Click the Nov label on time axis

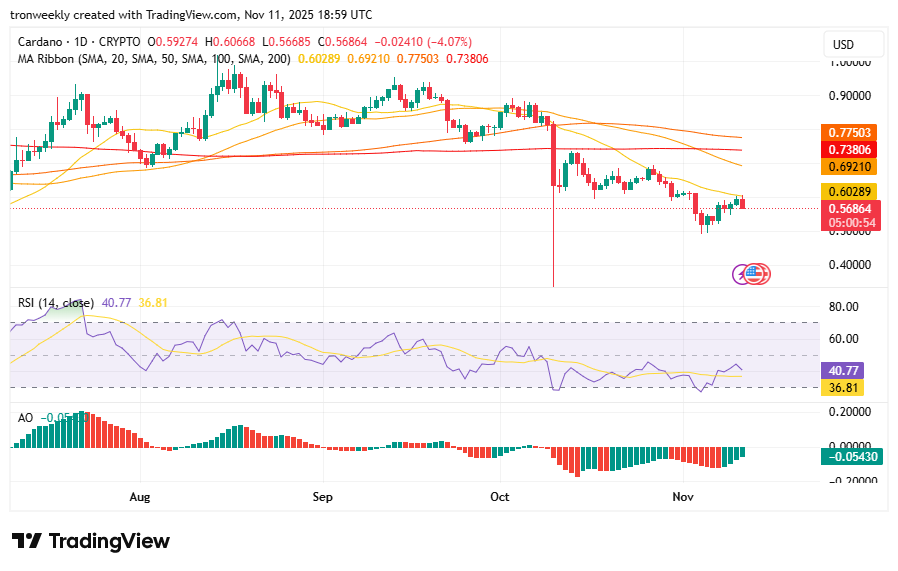(683, 497)
